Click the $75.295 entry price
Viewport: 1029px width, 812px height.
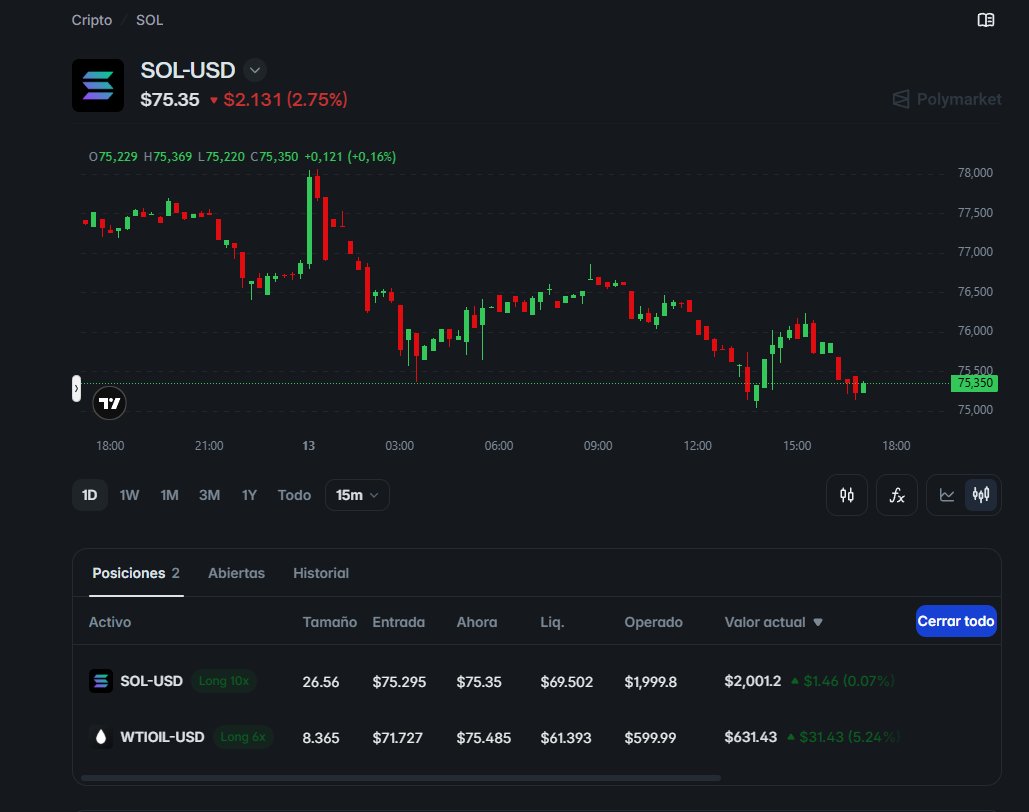(399, 682)
